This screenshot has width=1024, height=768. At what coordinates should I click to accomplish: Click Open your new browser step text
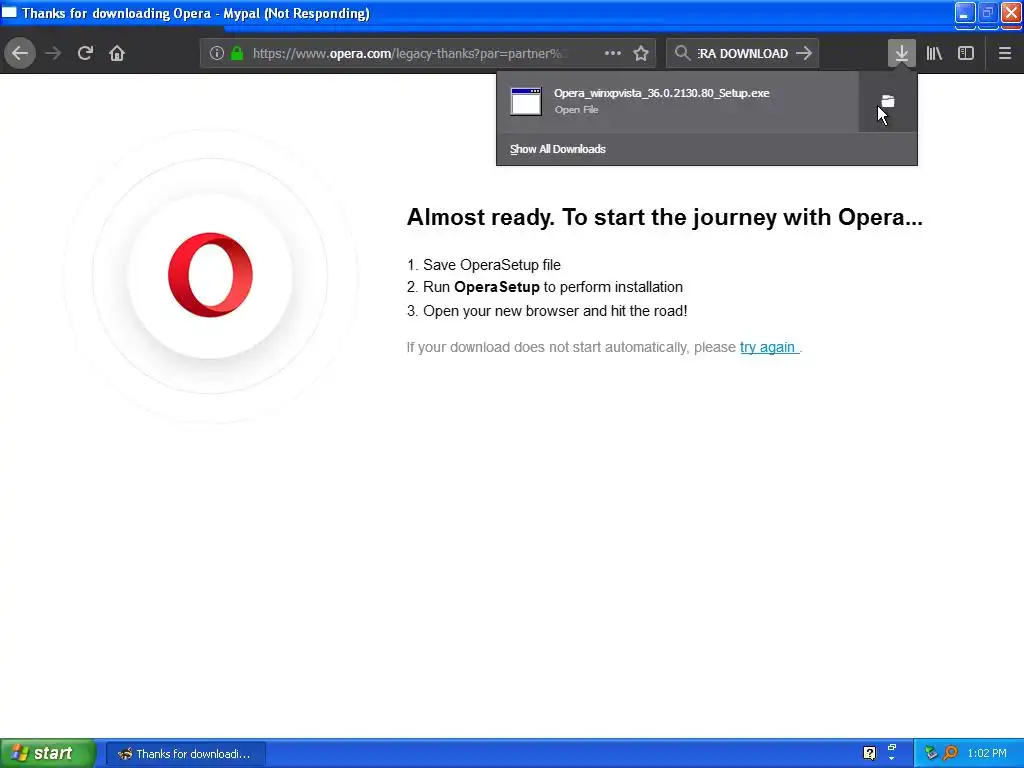tap(547, 311)
